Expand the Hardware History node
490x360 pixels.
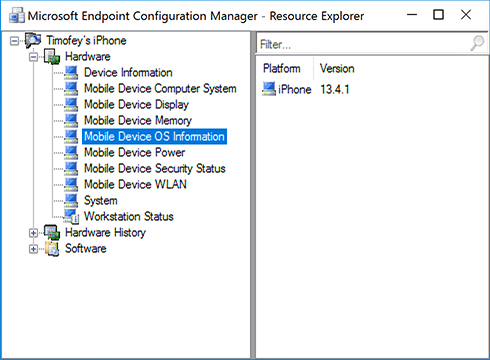point(33,233)
